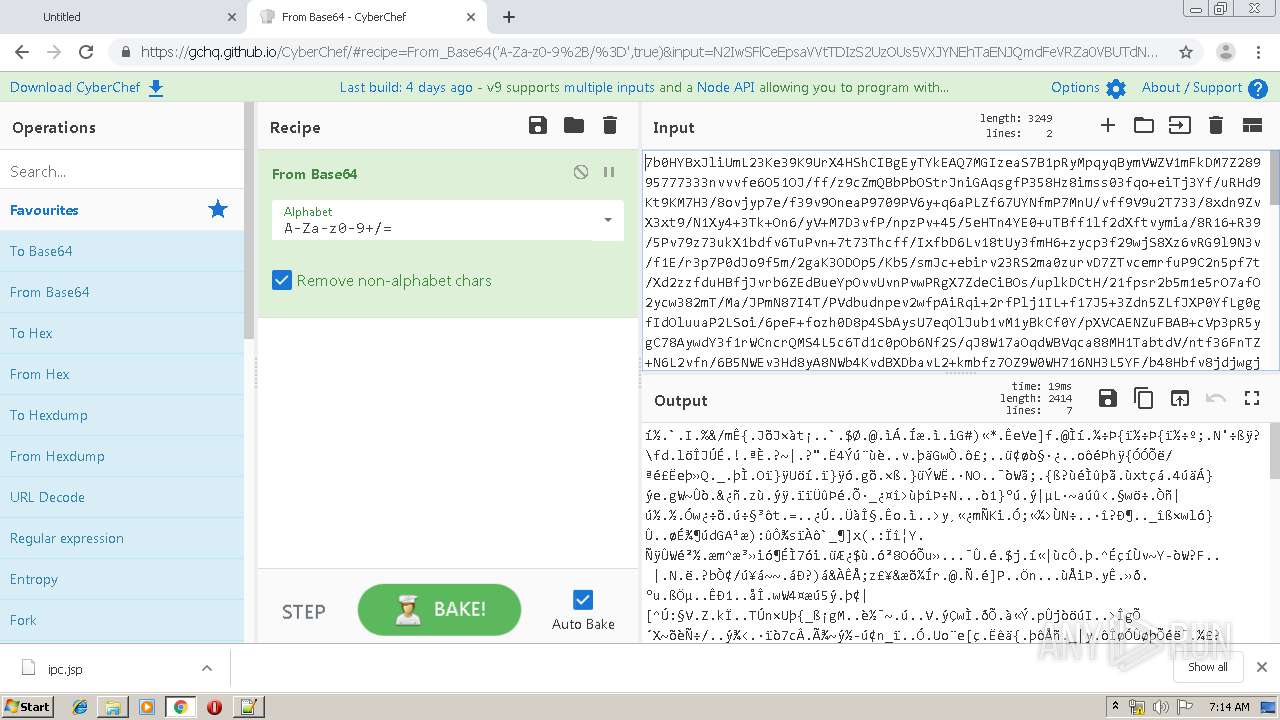
Task: Select the Fork operation
Action: 122,620
